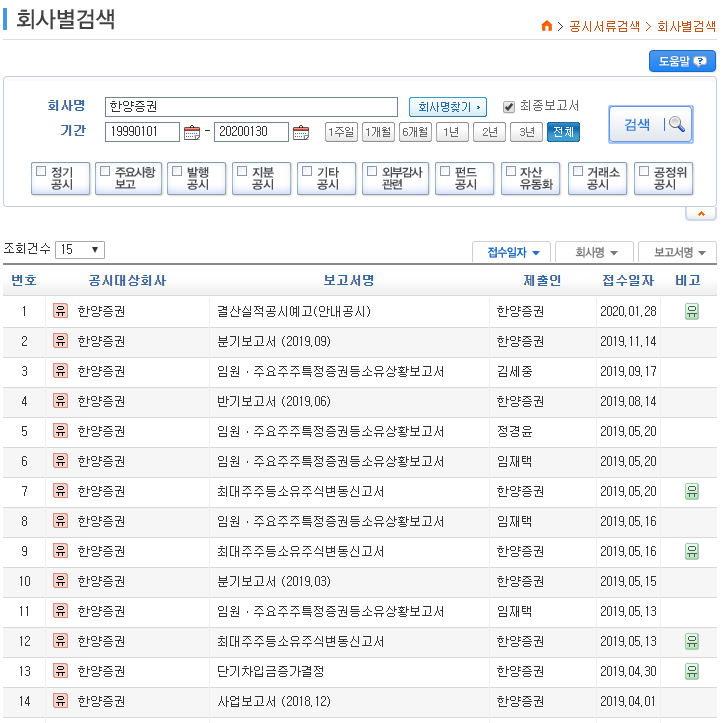Viewport: 722px width, 723px height.
Task: Click red 유 icon in row 10
Action: click(x=60, y=581)
